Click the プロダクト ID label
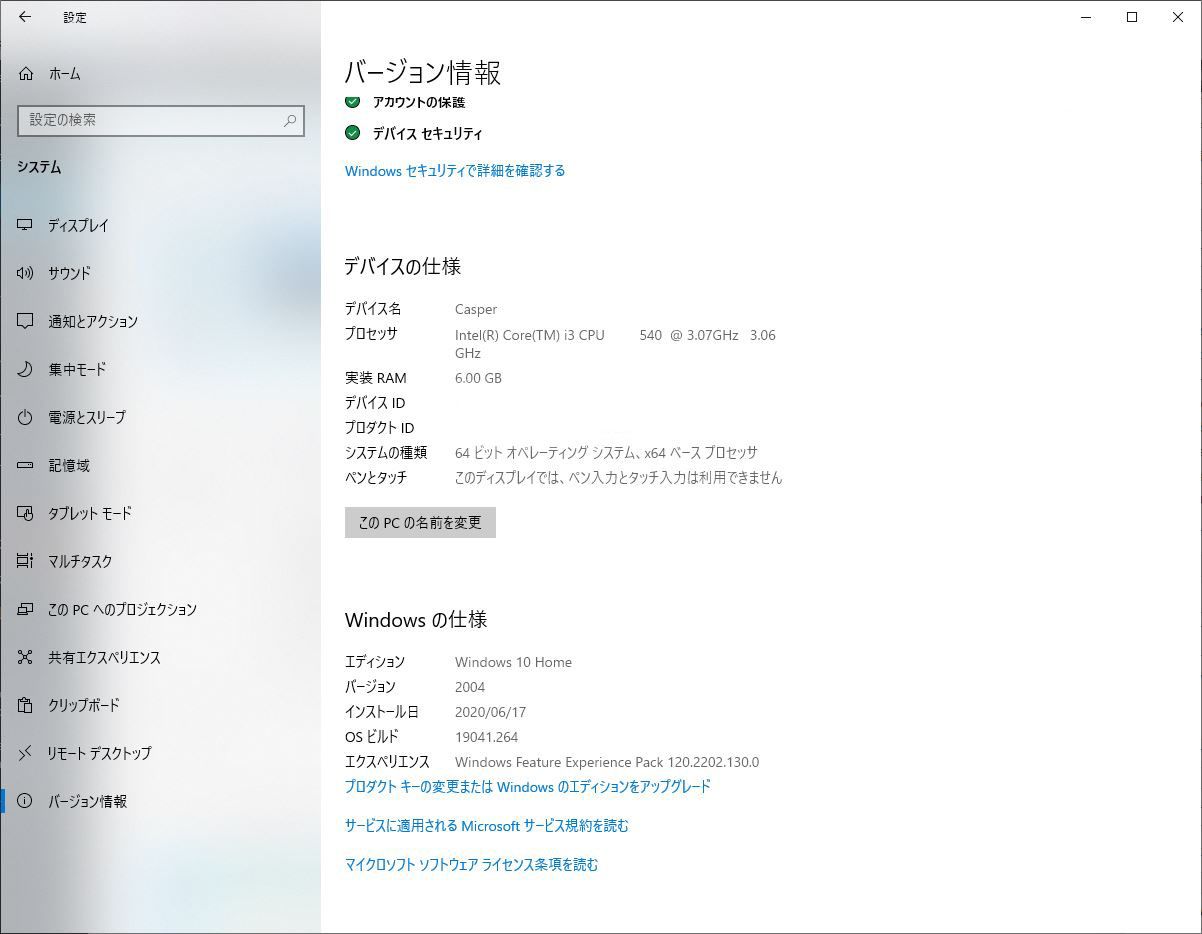1202x934 pixels. [379, 428]
